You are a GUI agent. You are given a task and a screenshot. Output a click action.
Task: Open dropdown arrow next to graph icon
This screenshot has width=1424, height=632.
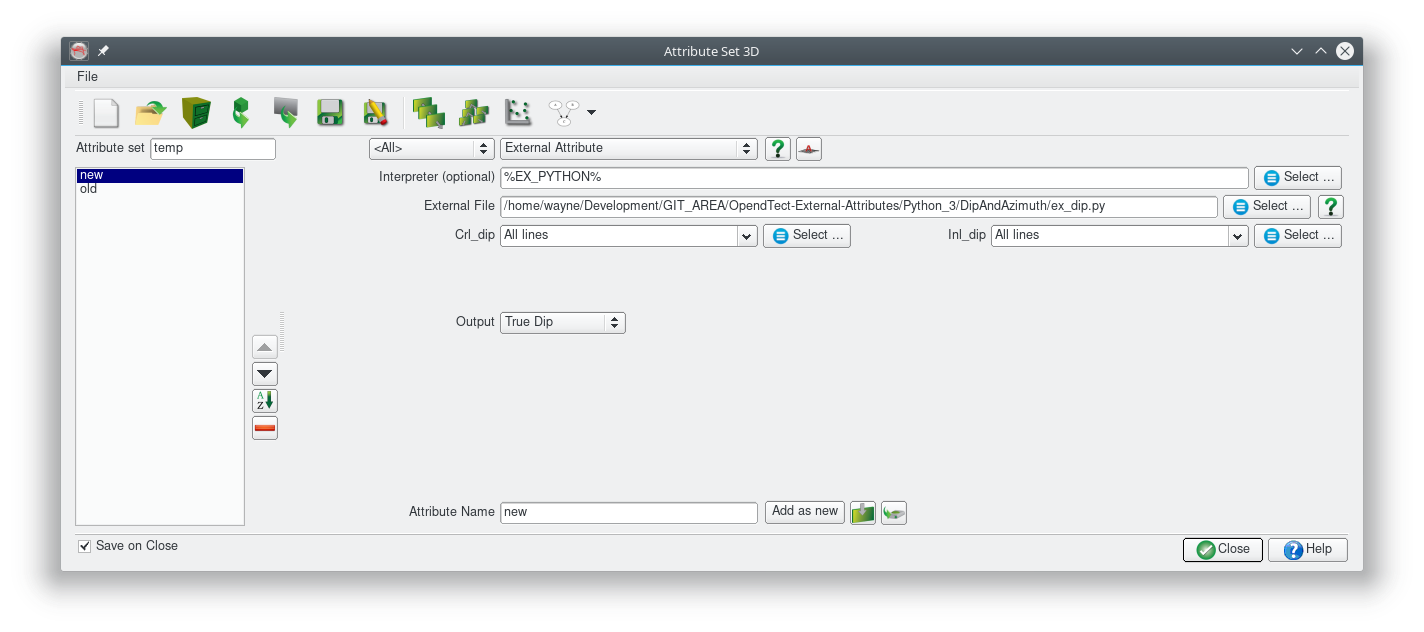[x=592, y=112]
